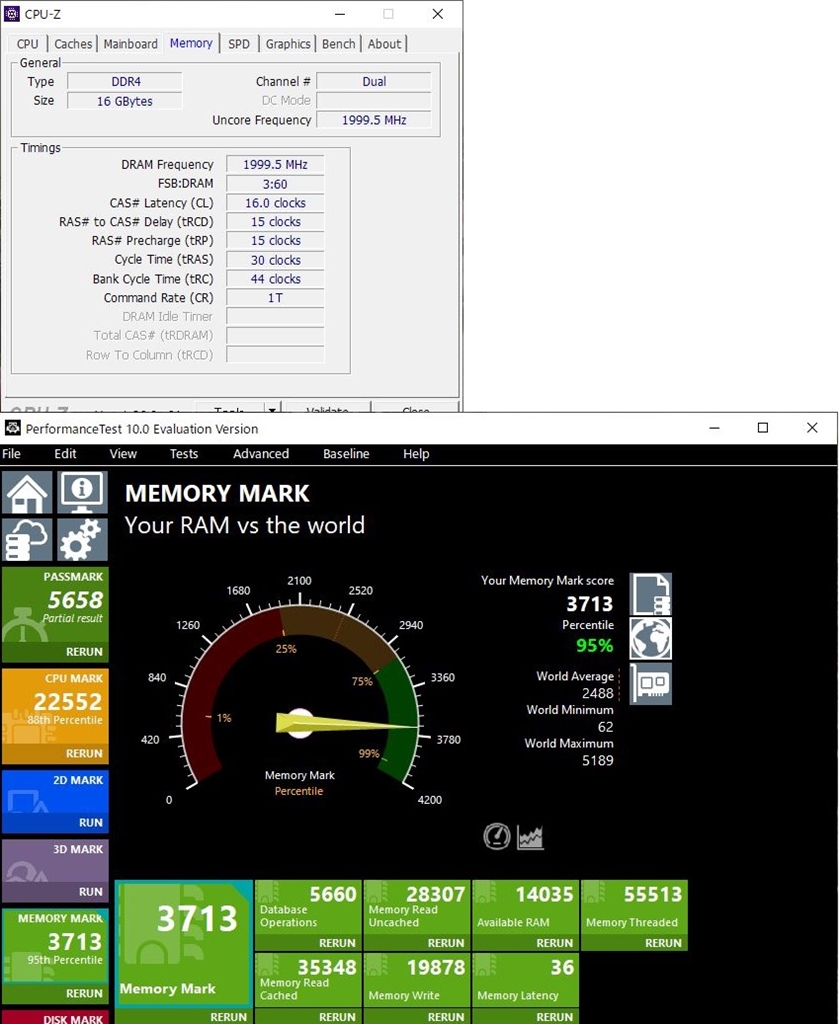Select the gauge speedometer view icon
This screenshot has width=839, height=1024.
(x=497, y=837)
